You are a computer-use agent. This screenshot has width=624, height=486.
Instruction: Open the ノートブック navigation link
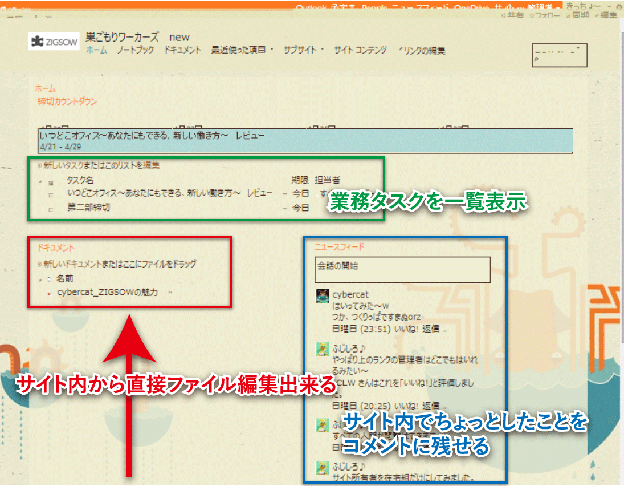(135, 50)
